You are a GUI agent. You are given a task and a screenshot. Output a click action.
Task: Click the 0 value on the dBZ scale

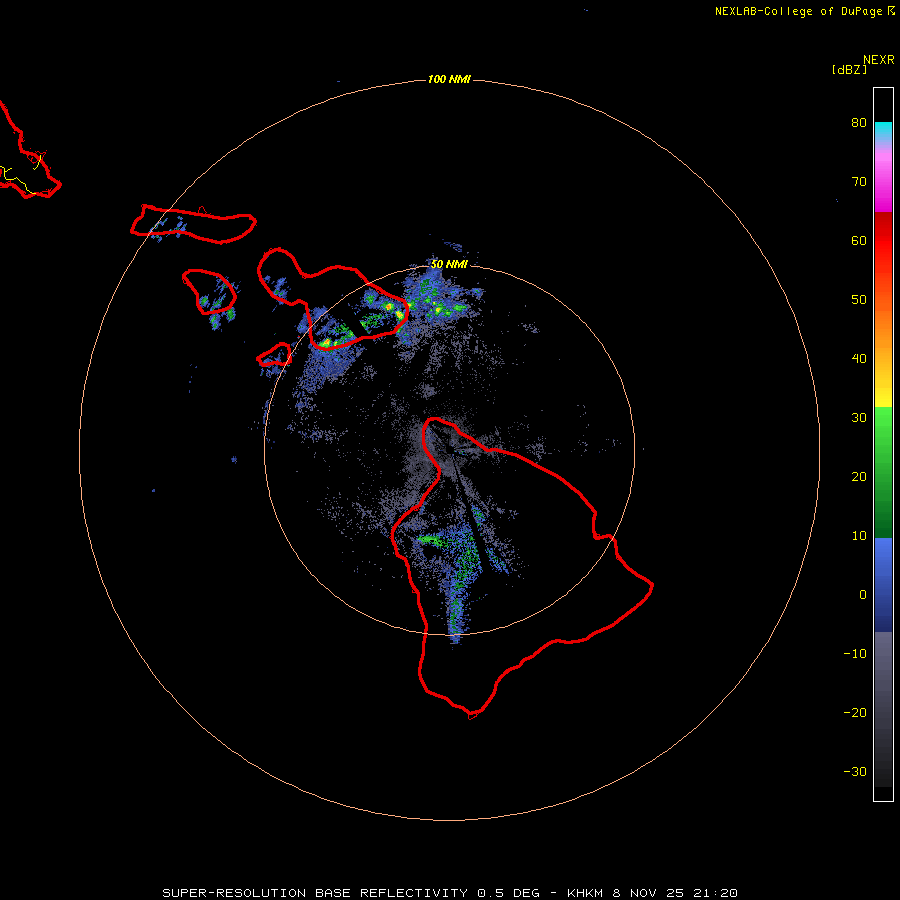[x=863, y=595]
